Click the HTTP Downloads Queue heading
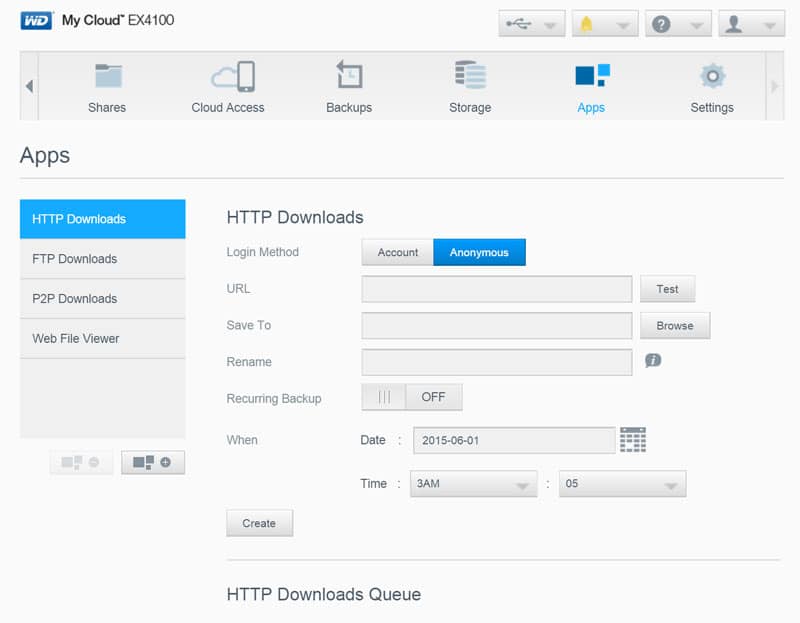800x623 pixels. (x=324, y=594)
